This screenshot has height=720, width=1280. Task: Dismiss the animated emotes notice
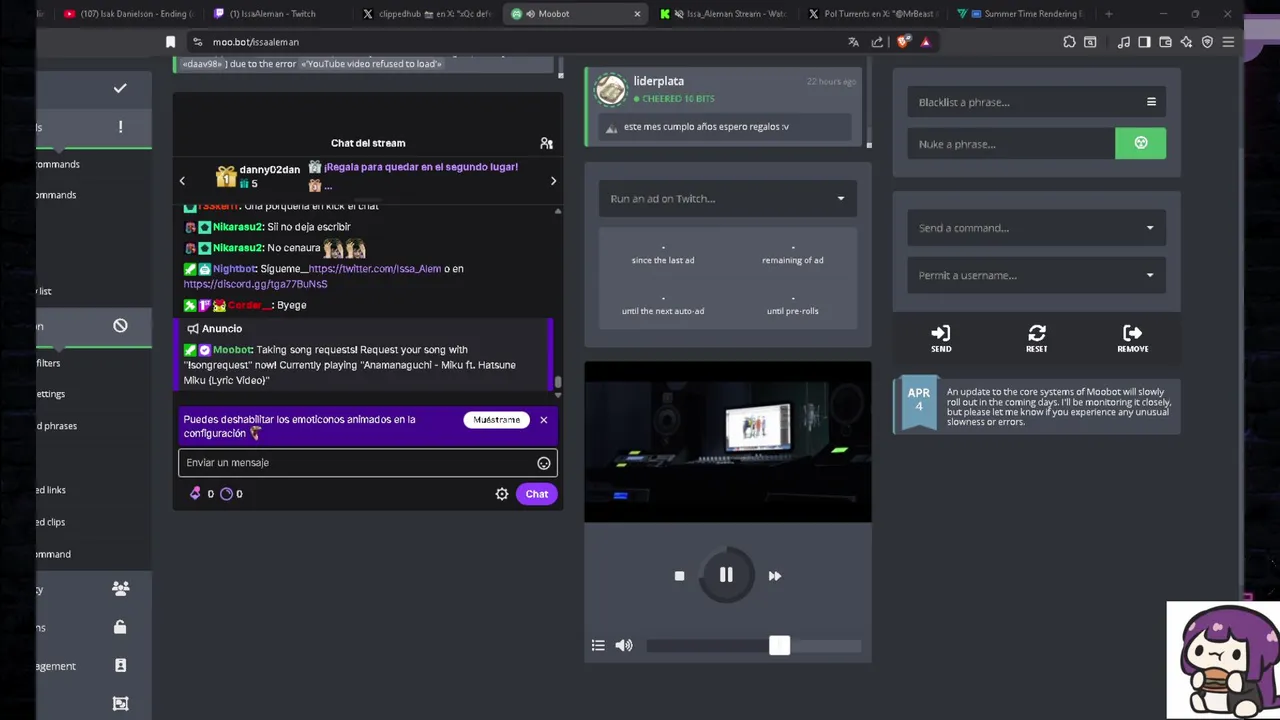click(x=544, y=420)
